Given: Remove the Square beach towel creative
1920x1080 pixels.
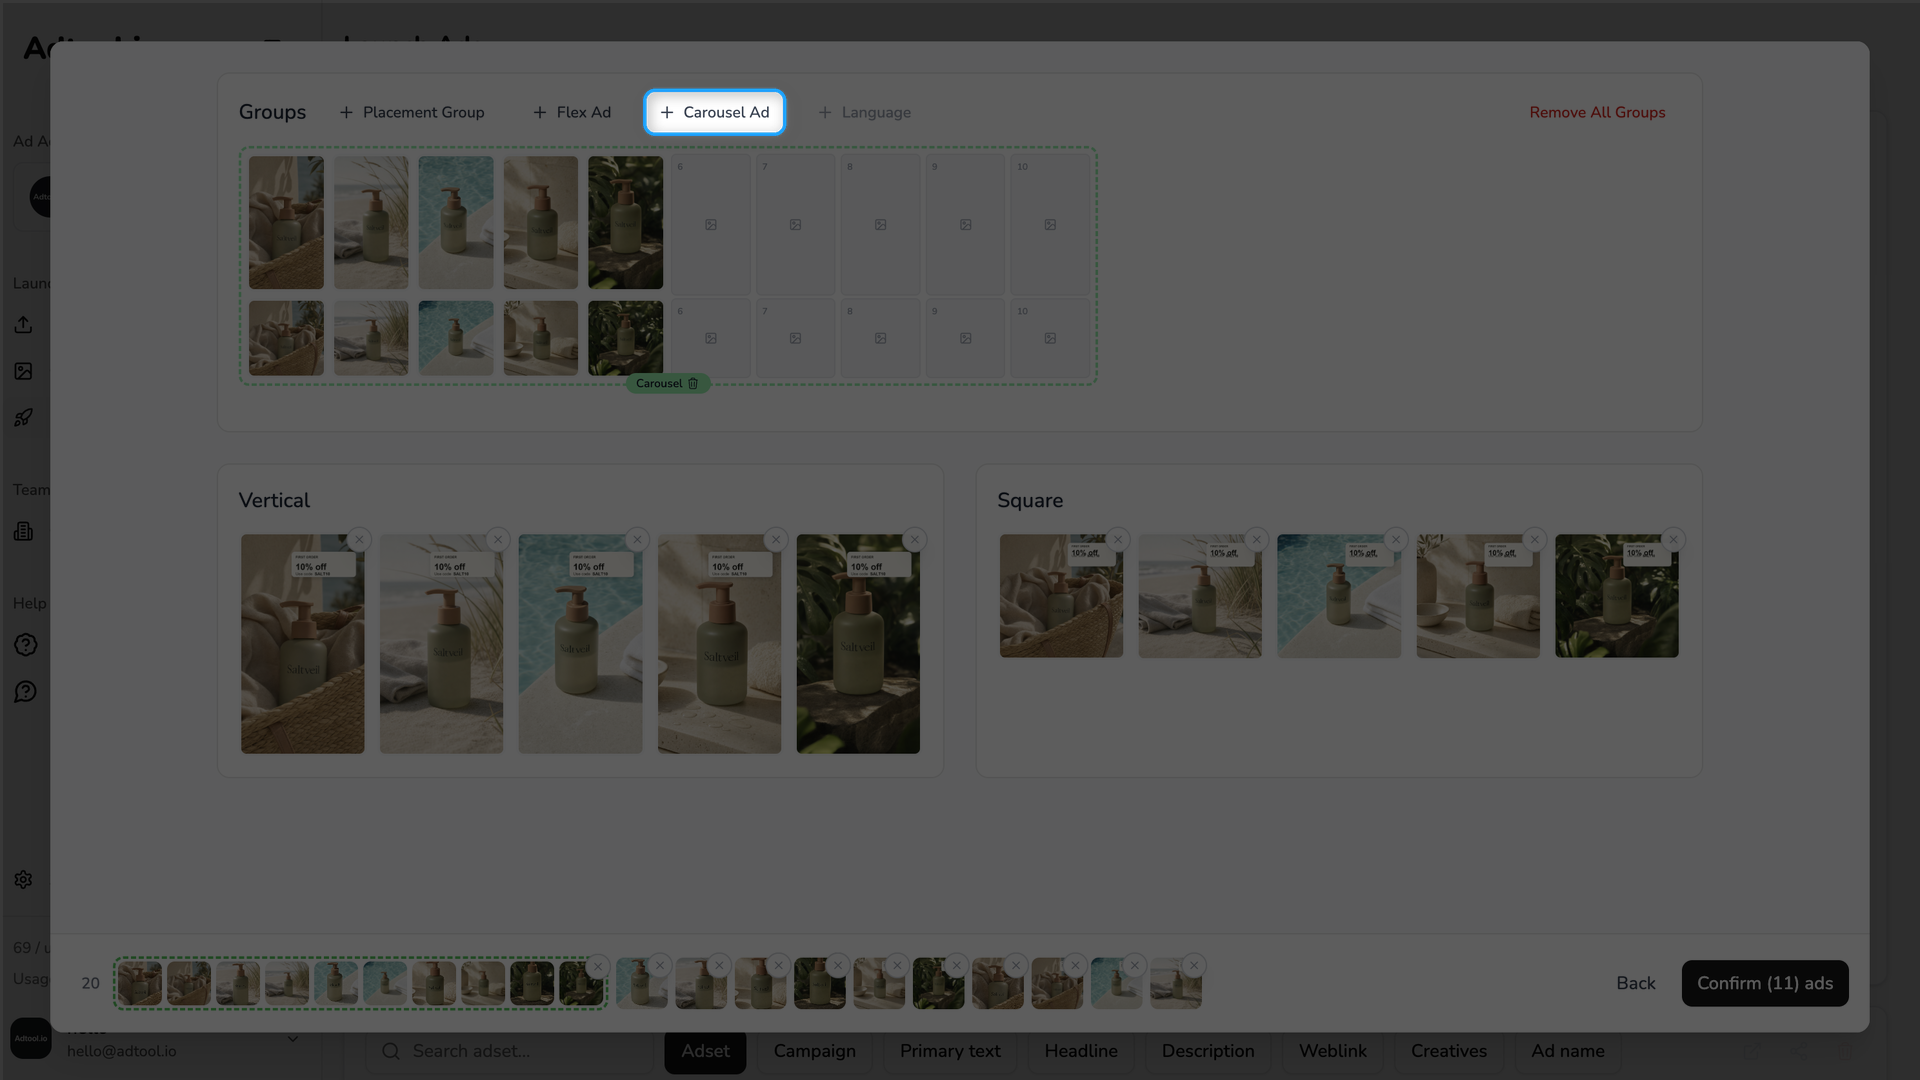Looking at the screenshot, I should [x=1257, y=540].
